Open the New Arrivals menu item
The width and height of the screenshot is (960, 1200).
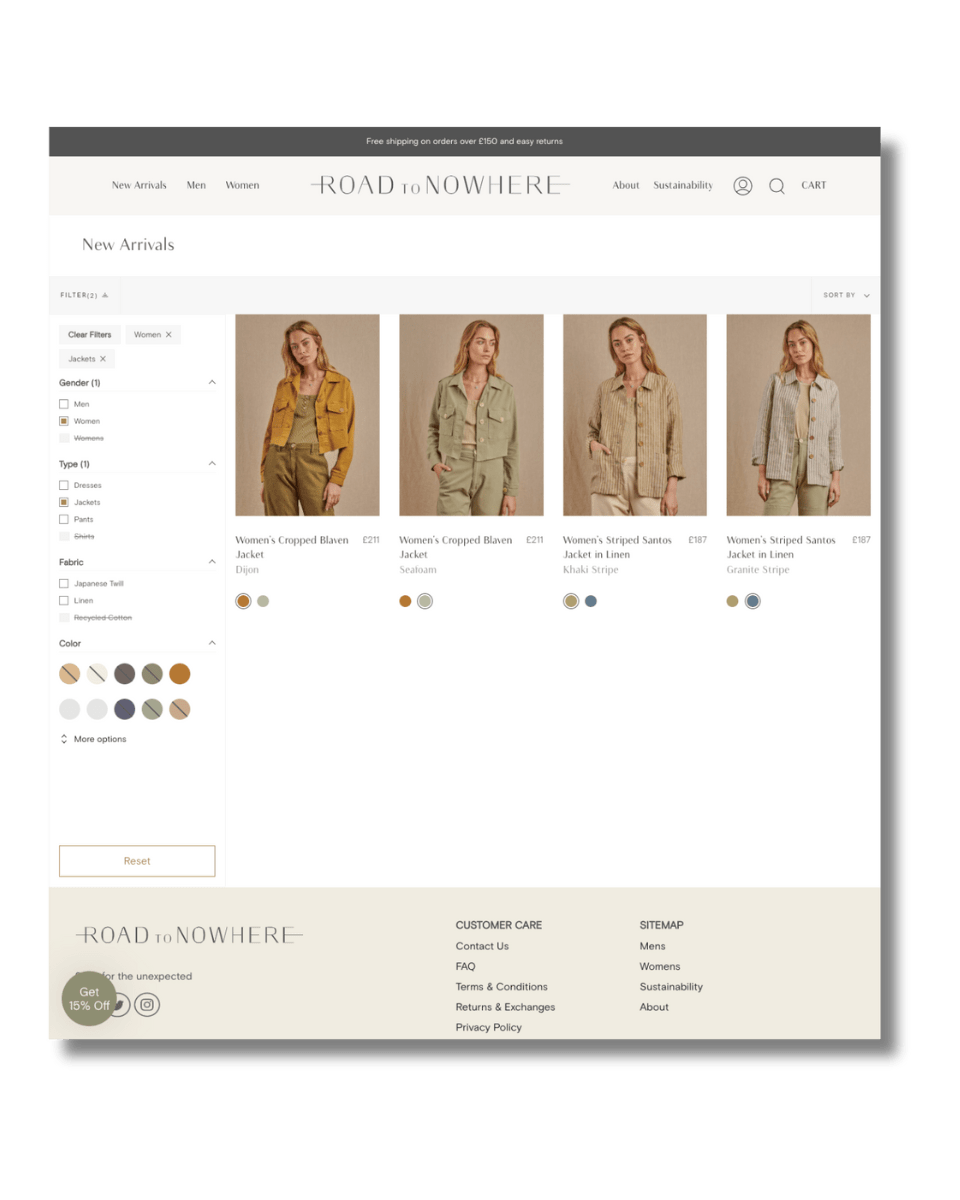139,185
